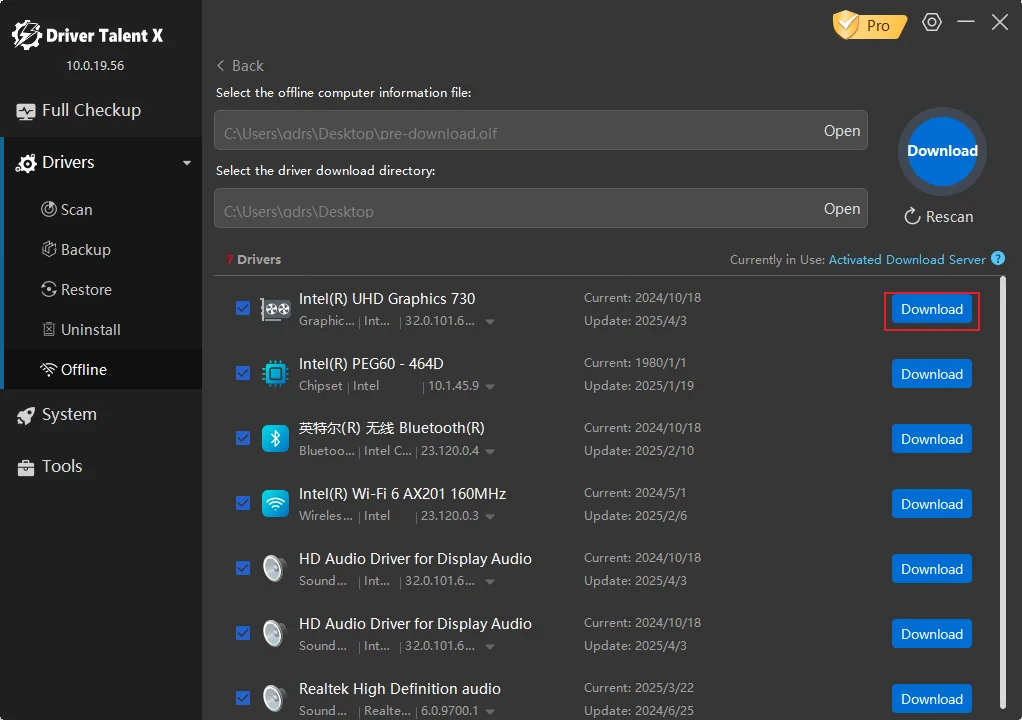Click the Activated Download Server link
Viewport: 1022px width, 720px height.
pyautogui.click(x=907, y=259)
